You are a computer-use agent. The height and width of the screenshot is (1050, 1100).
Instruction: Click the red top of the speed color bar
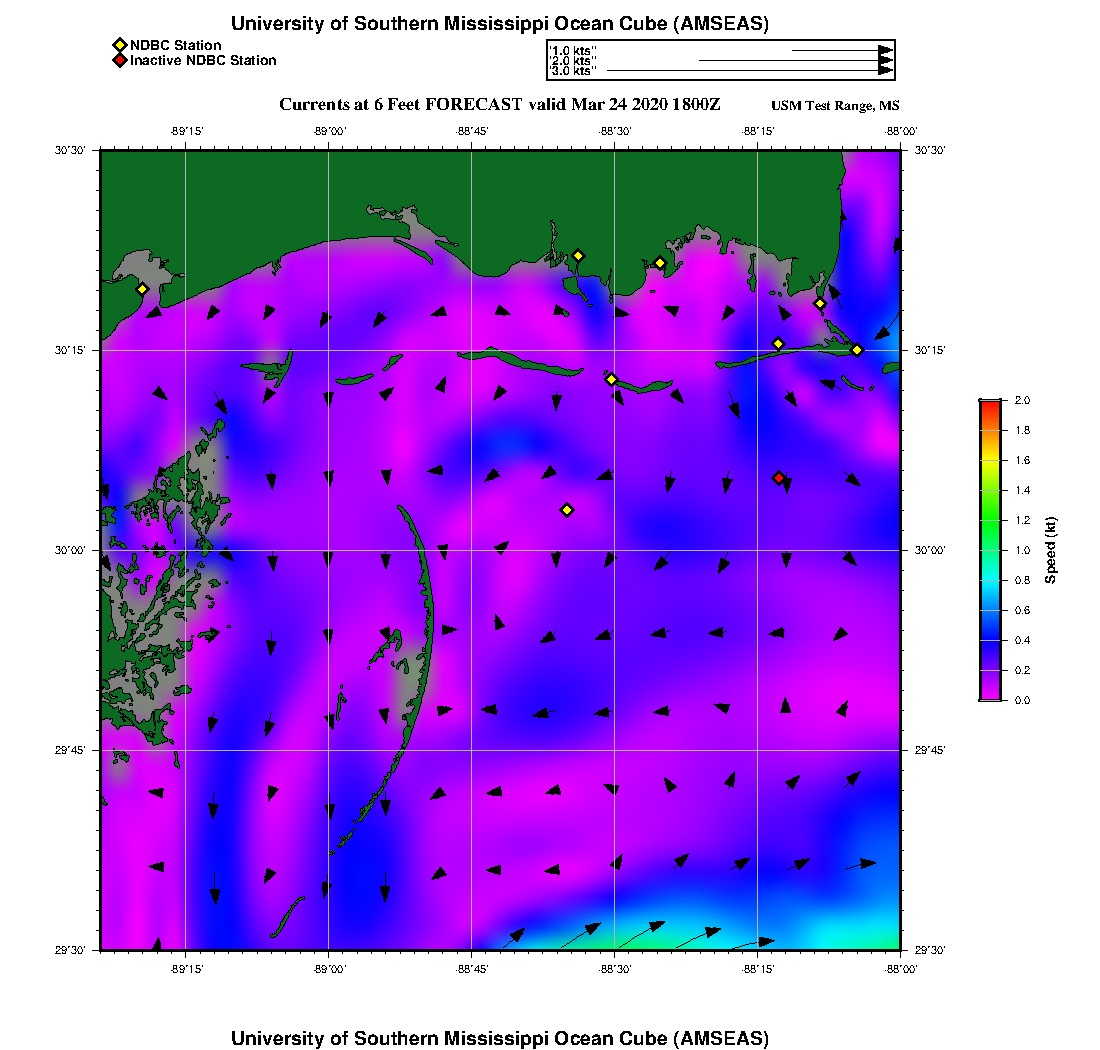click(x=989, y=403)
